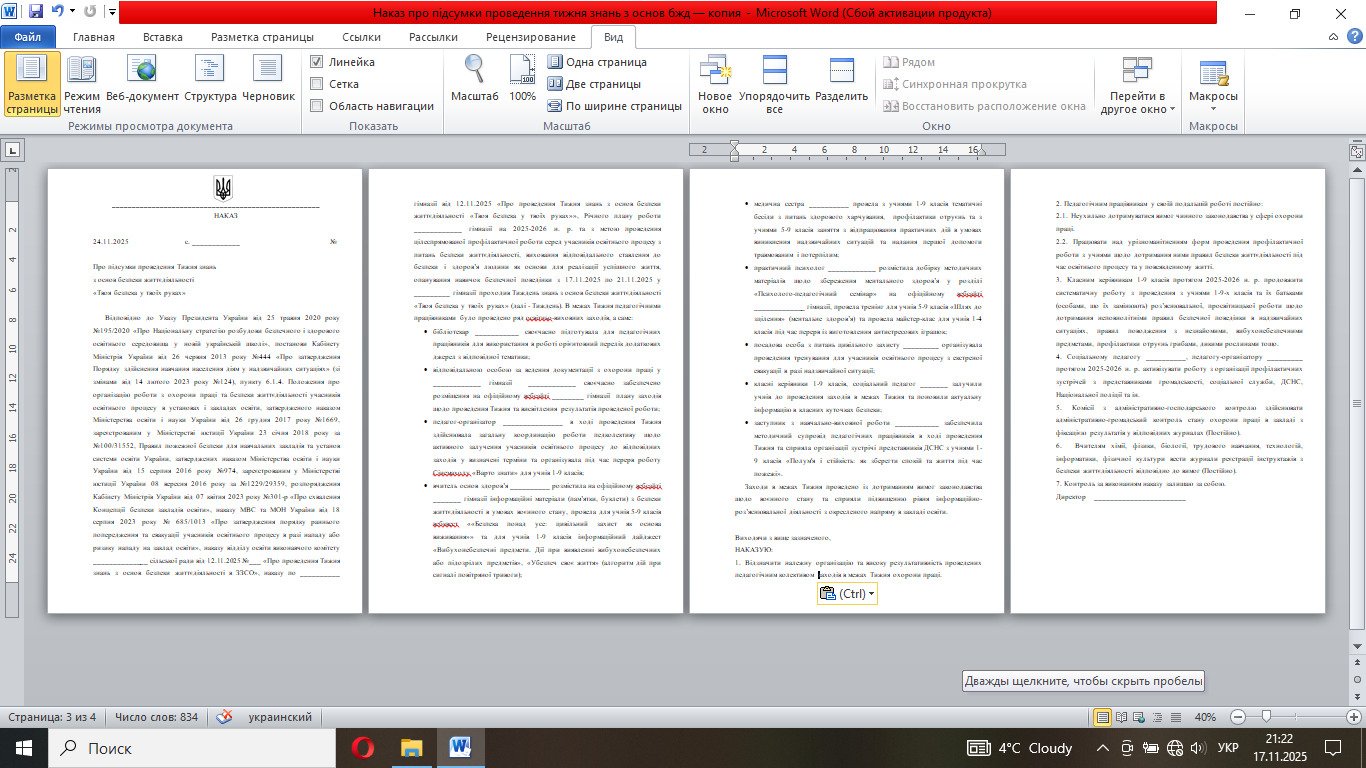Screen dimensions: 1366x768
Task: Open the Вставка ribbon tab
Action: coord(162,37)
